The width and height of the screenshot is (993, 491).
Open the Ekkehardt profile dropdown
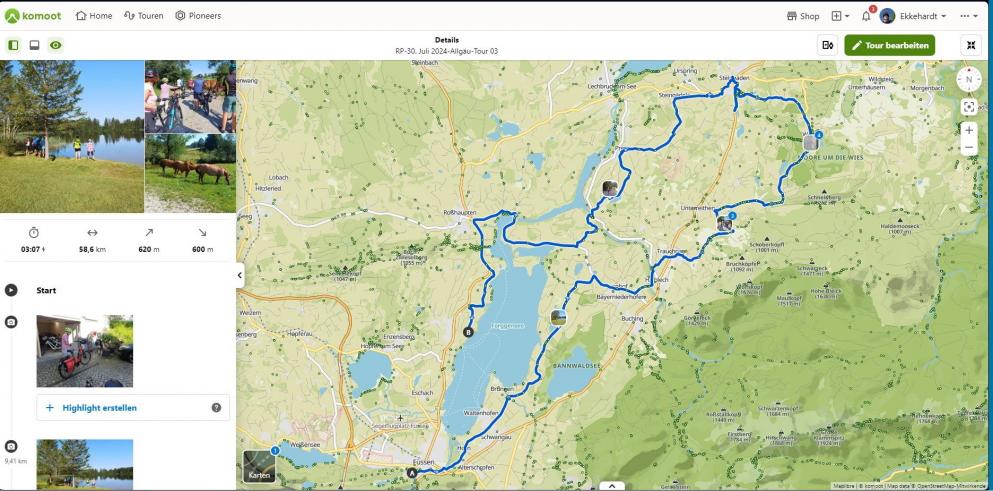(x=913, y=16)
